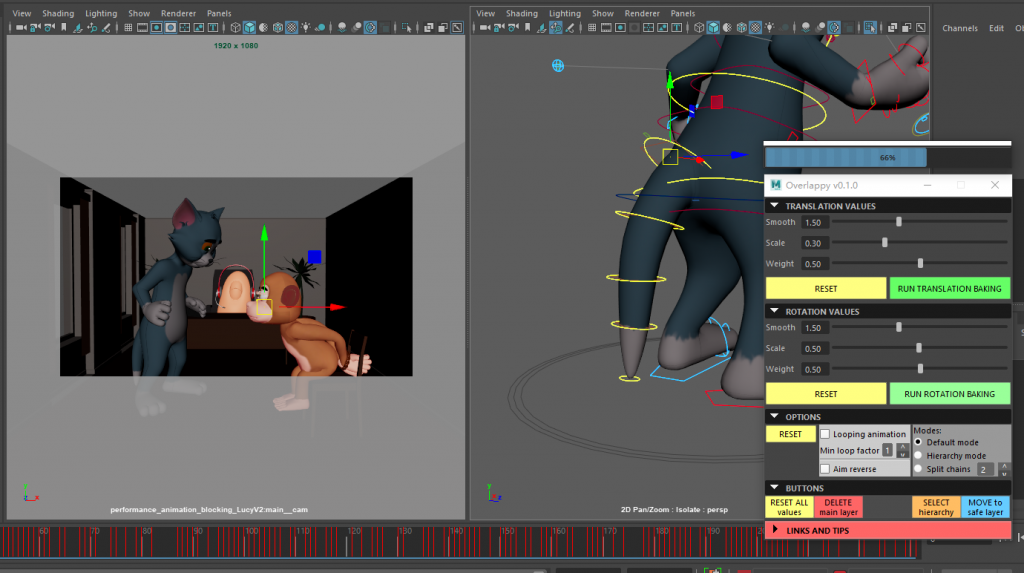The image size is (1024, 573).
Task: Open View menu in left panel
Action: tap(22, 13)
